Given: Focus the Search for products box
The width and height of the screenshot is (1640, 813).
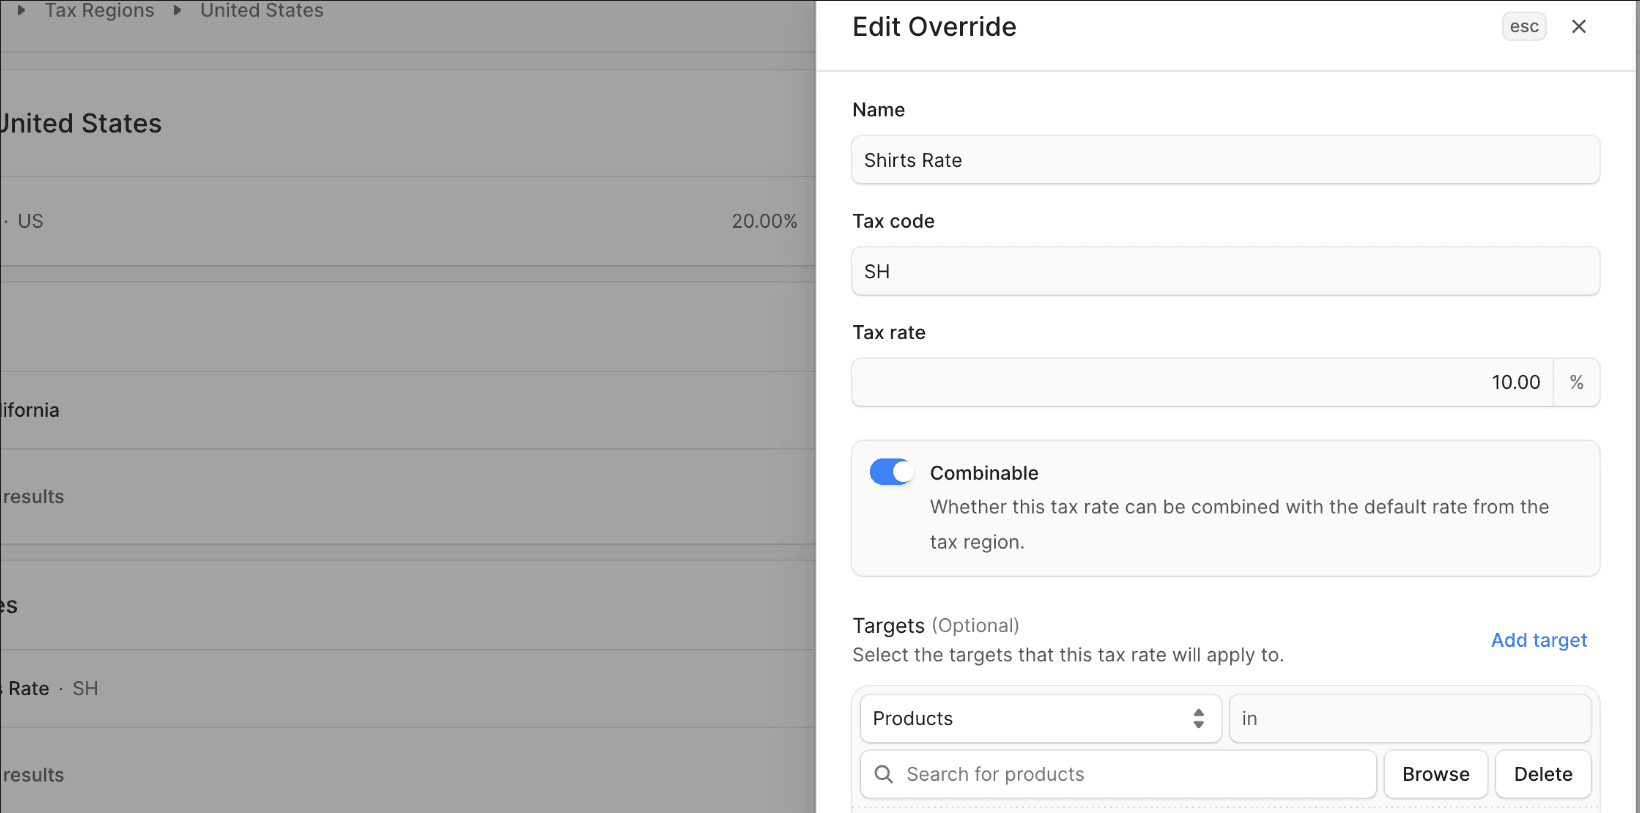Looking at the screenshot, I should (x=1118, y=775).
